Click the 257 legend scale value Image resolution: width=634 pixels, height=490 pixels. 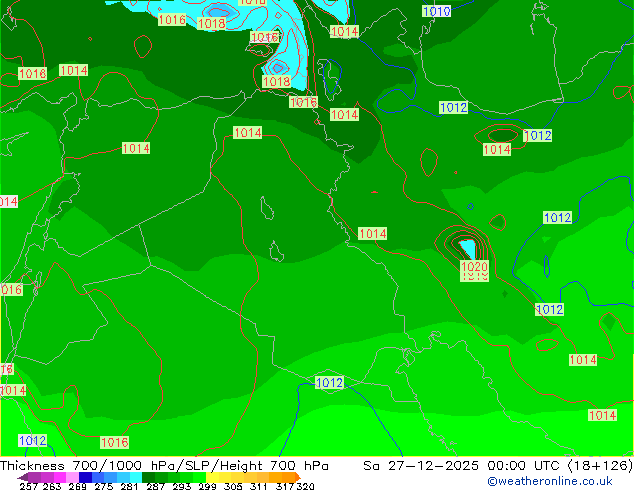(x=28, y=486)
